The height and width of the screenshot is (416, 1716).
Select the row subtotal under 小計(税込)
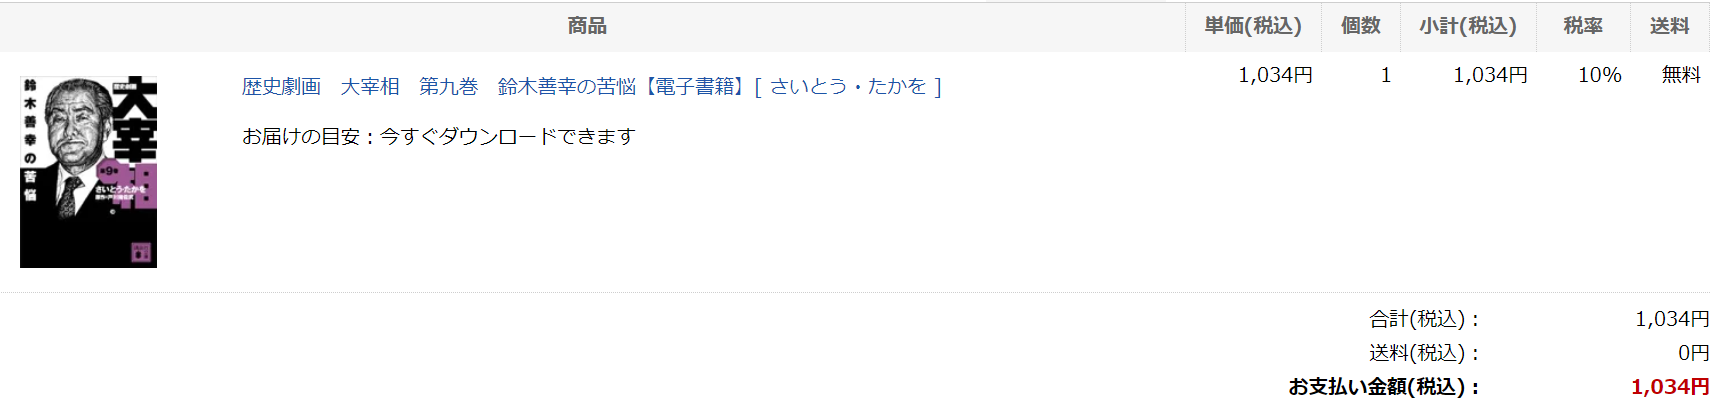click(1490, 75)
